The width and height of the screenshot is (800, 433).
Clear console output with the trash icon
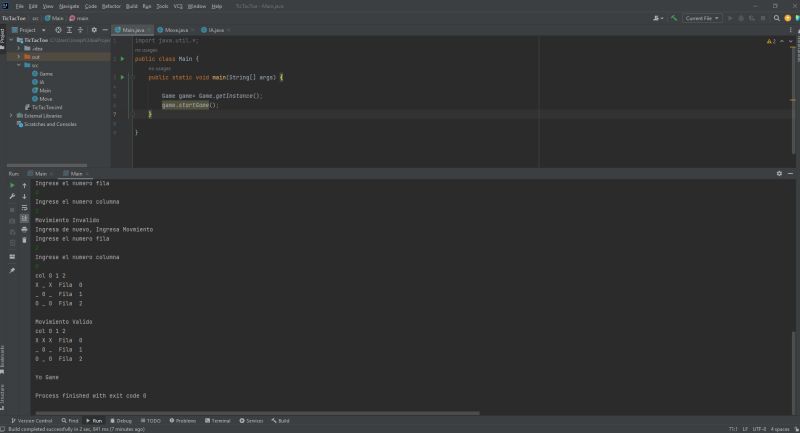coord(24,240)
